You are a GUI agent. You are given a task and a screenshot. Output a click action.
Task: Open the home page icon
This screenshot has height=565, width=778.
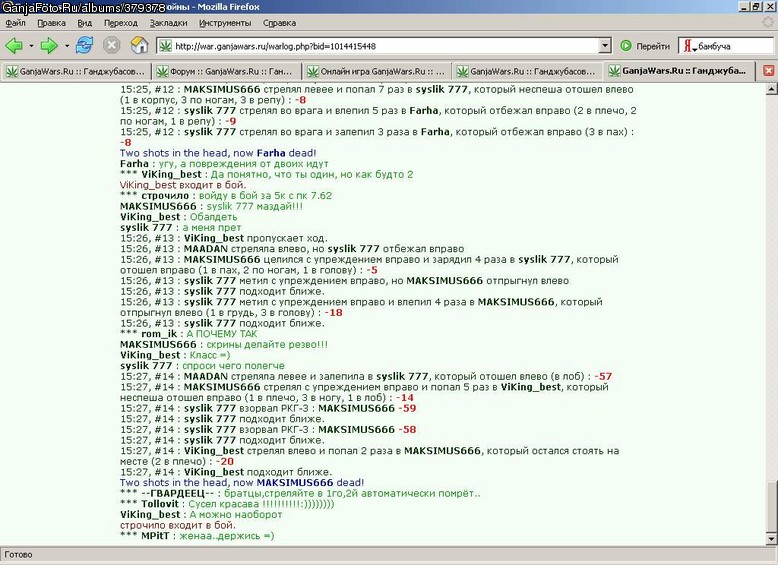139,46
